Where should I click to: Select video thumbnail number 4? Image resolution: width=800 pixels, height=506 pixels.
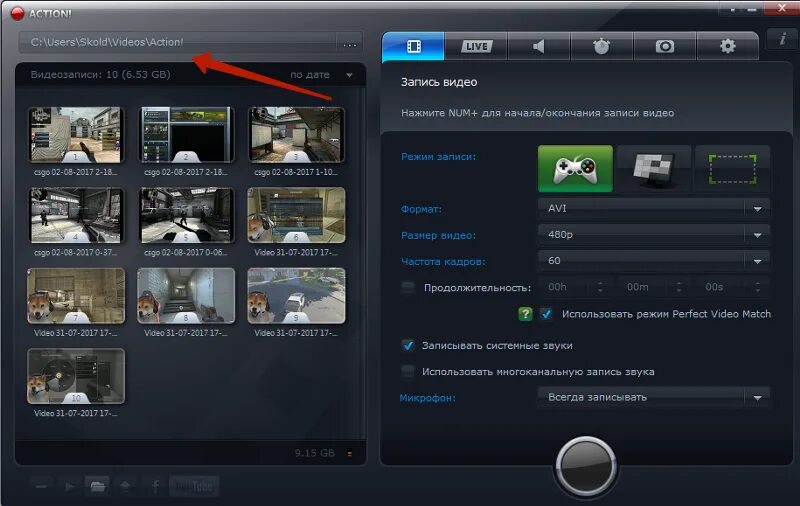click(x=76, y=215)
